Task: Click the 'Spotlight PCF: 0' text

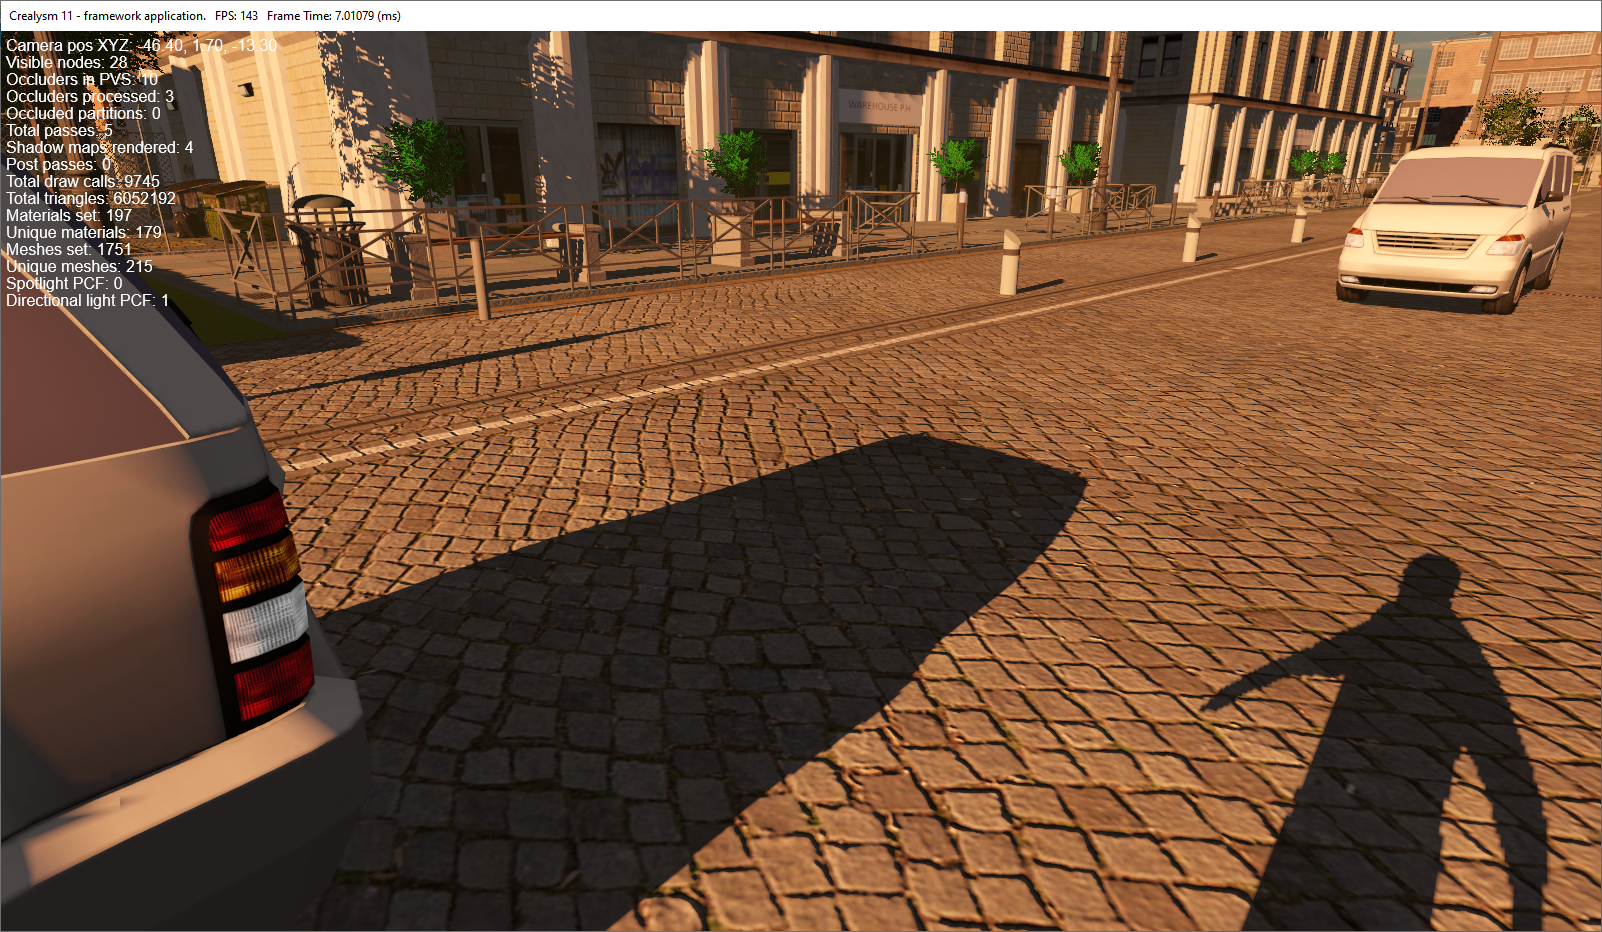Action: 64,283
